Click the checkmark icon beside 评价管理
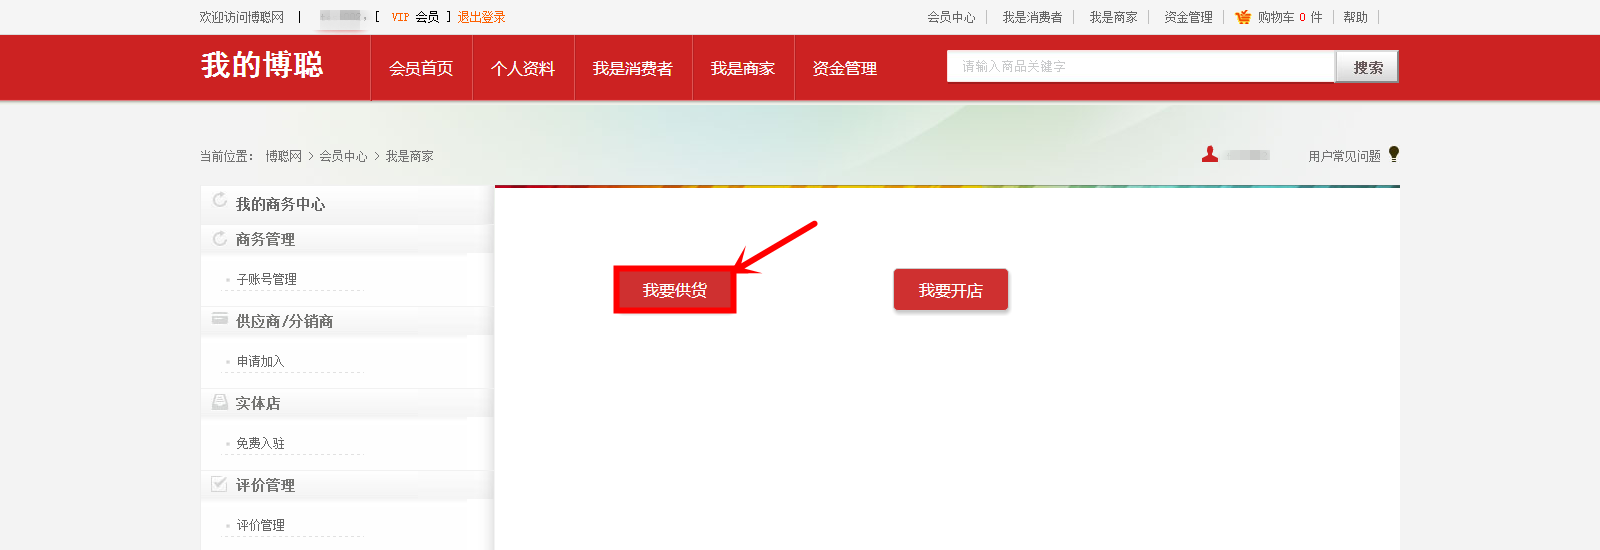The image size is (1600, 550). click(220, 484)
